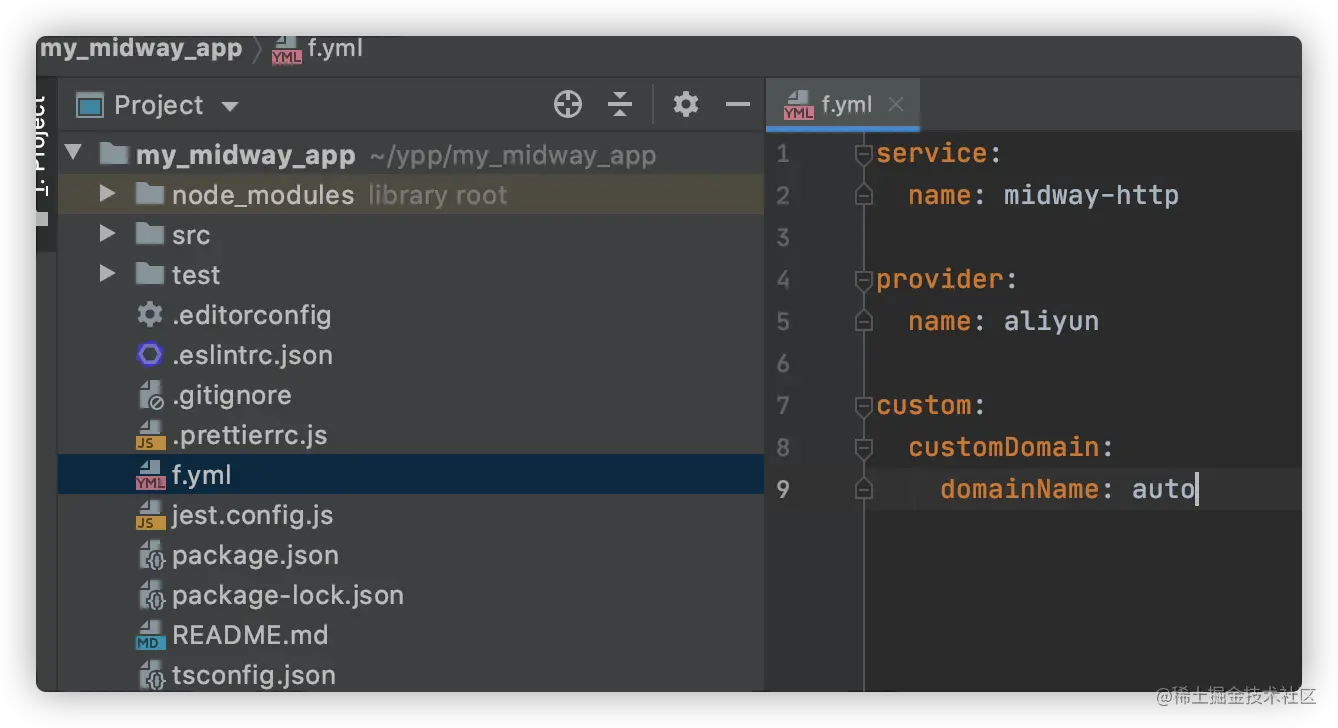The image size is (1338, 728).
Task: Select the node_modules folder icon
Action: click(x=150, y=193)
